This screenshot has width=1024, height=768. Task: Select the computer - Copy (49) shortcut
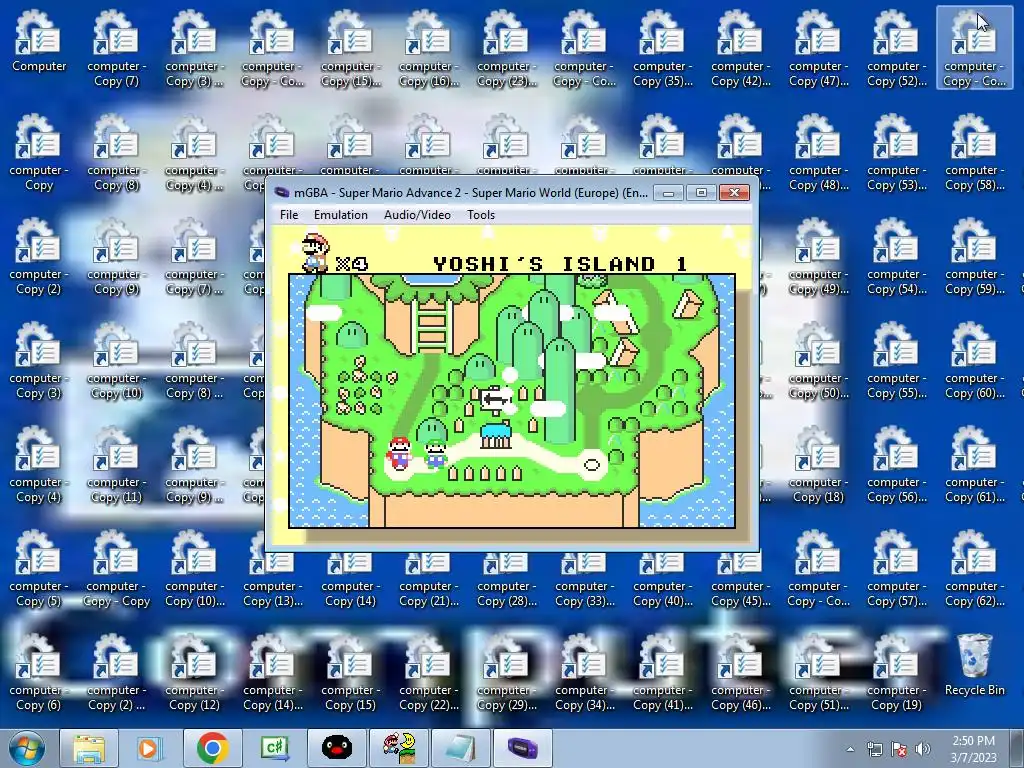pyautogui.click(x=818, y=256)
